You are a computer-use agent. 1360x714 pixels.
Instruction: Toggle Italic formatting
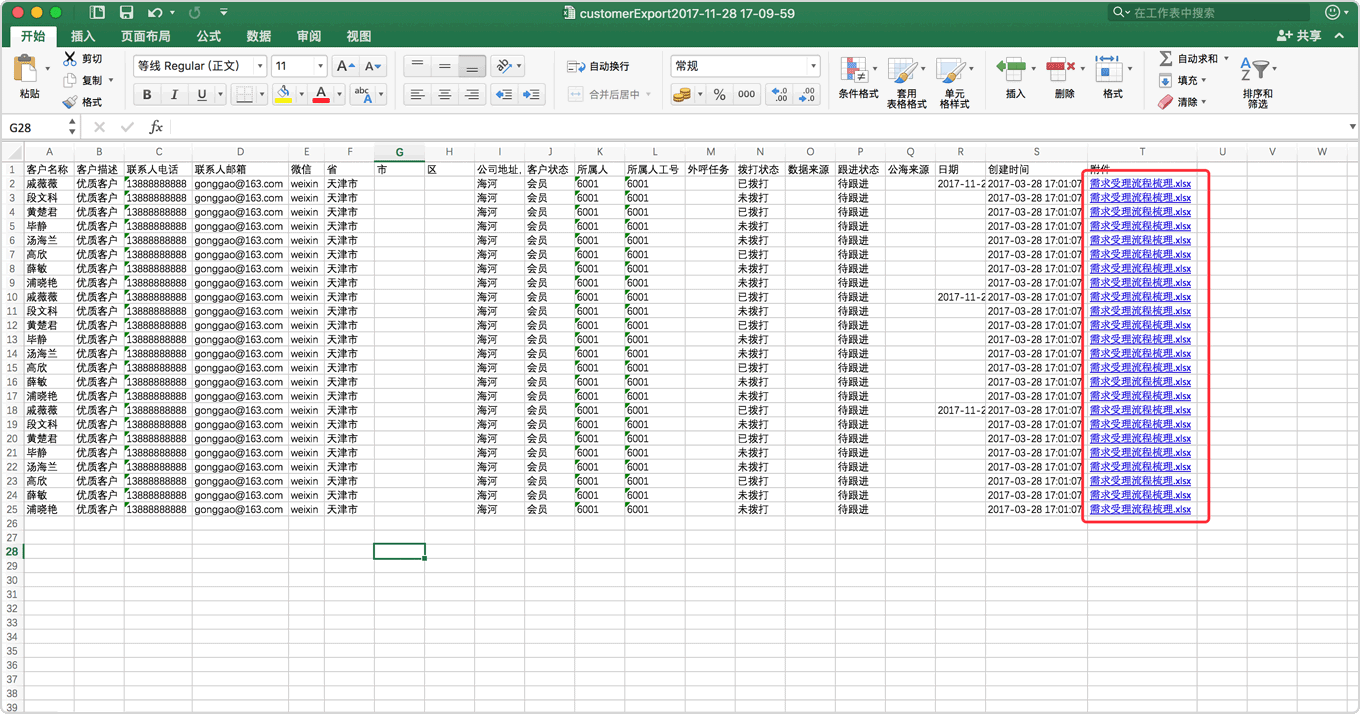coord(174,95)
